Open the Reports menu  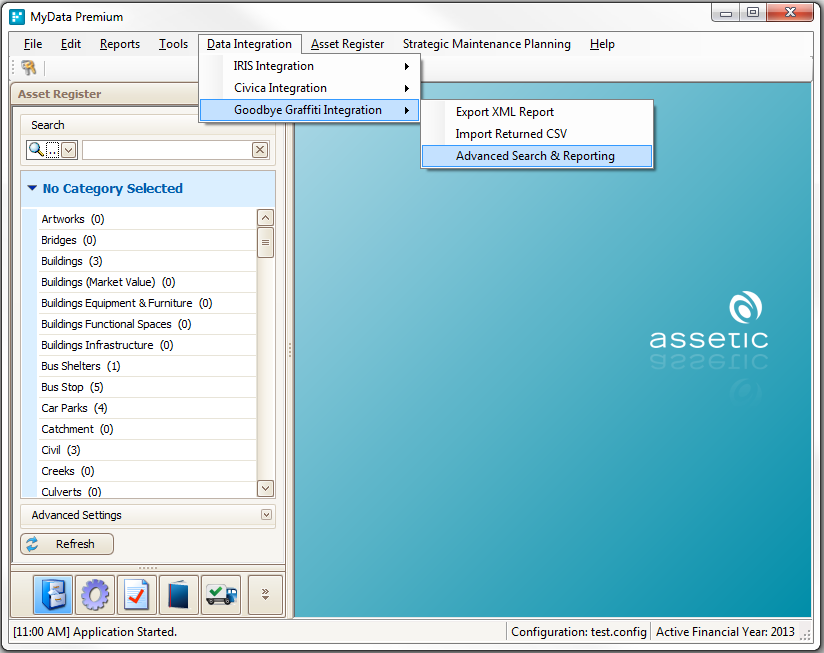point(120,44)
